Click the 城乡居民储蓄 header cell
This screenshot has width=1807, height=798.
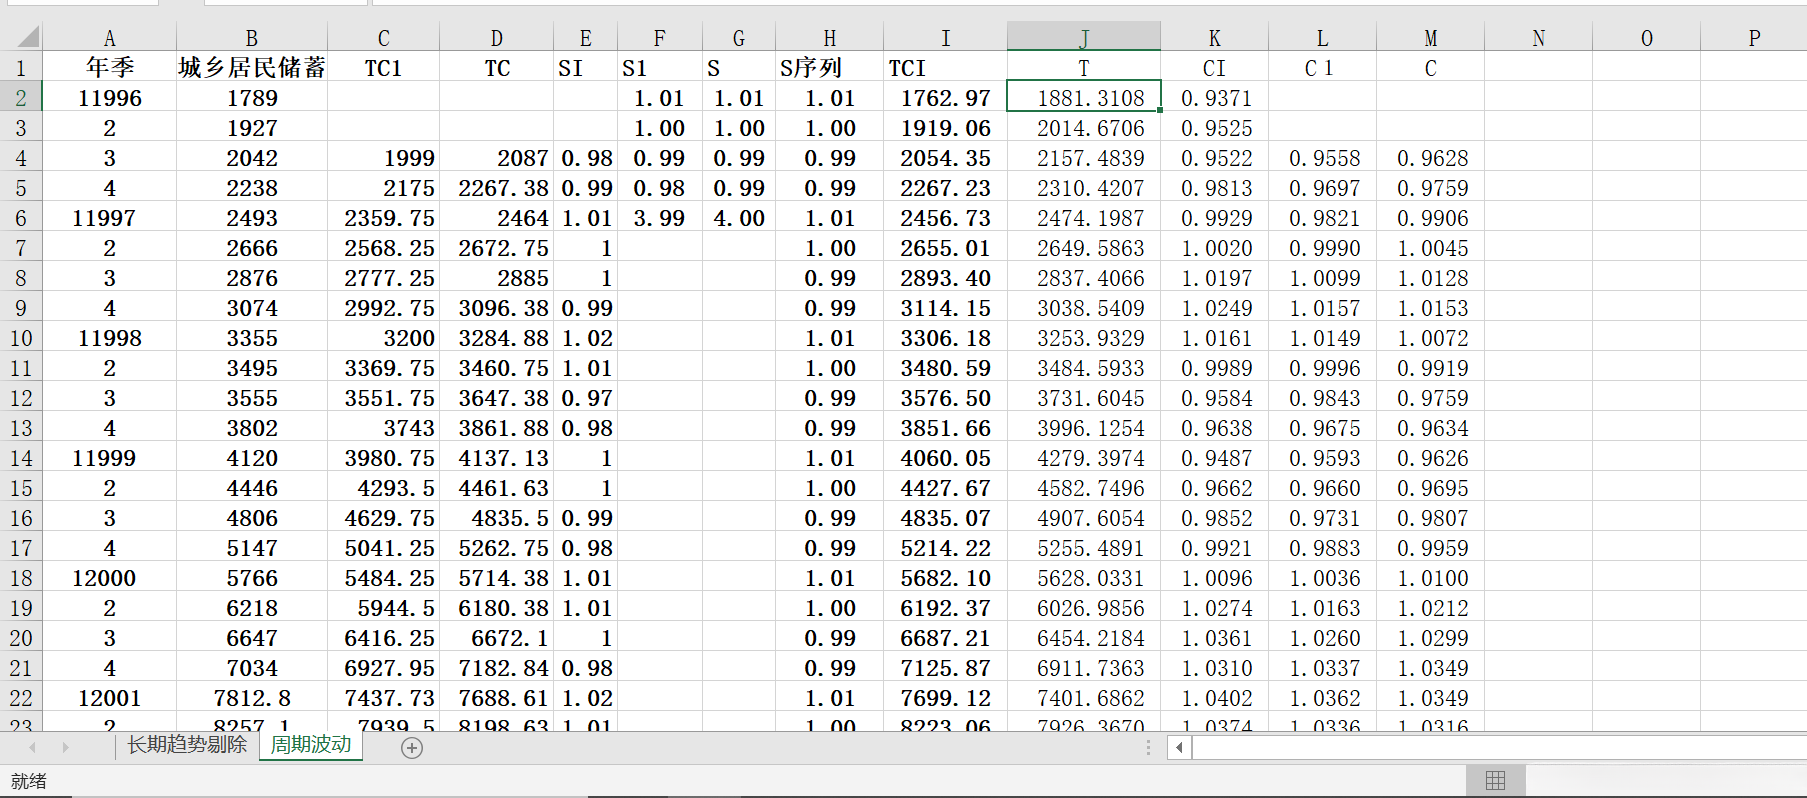pos(251,68)
